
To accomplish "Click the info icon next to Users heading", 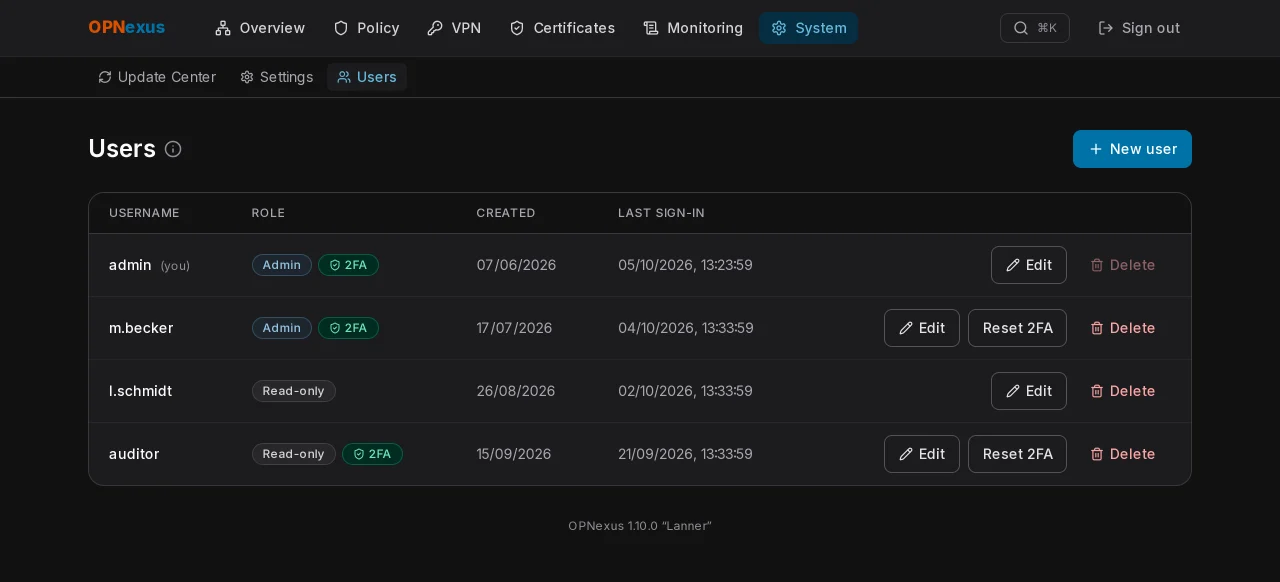I will tap(173, 149).
